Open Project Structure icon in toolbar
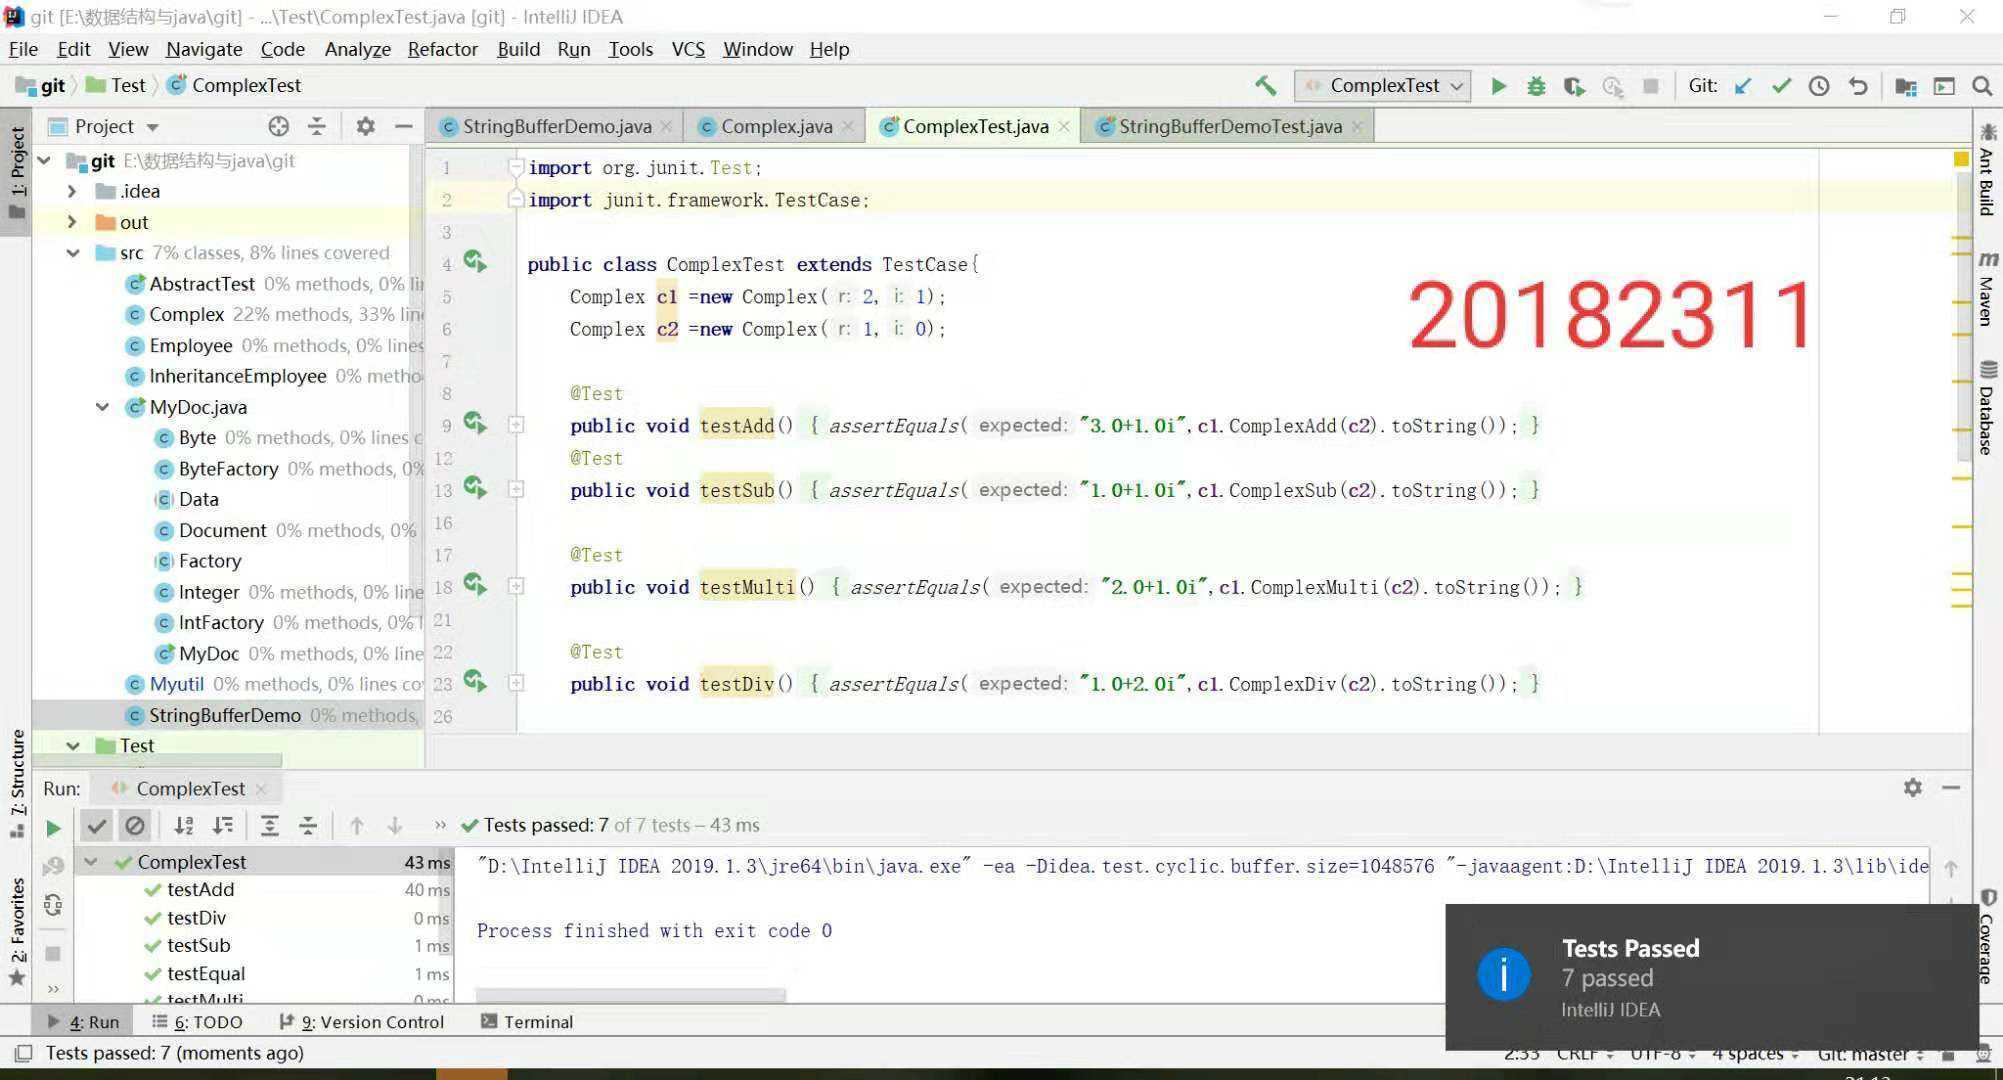The width and height of the screenshot is (2003, 1080). 1906,87
